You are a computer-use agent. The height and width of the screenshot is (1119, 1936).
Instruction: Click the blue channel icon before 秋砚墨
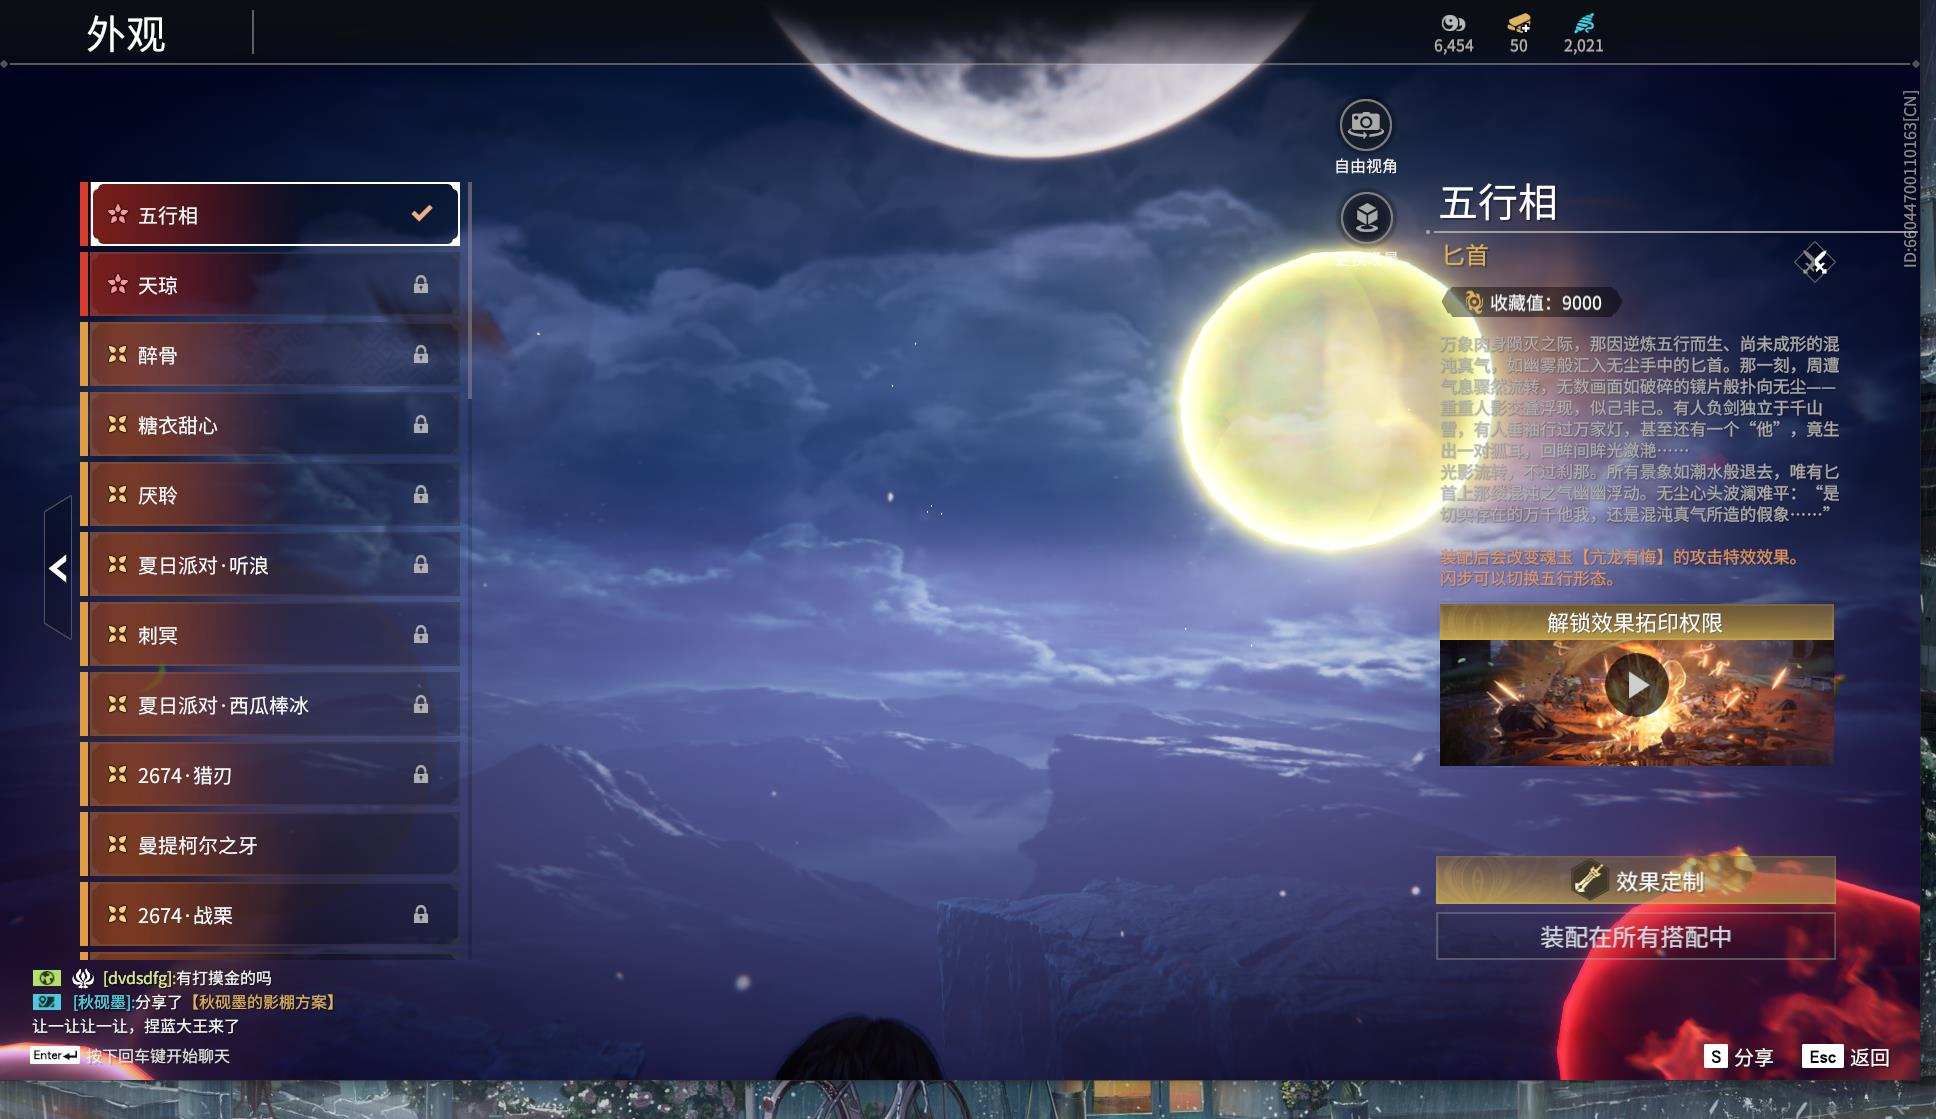click(x=46, y=1002)
